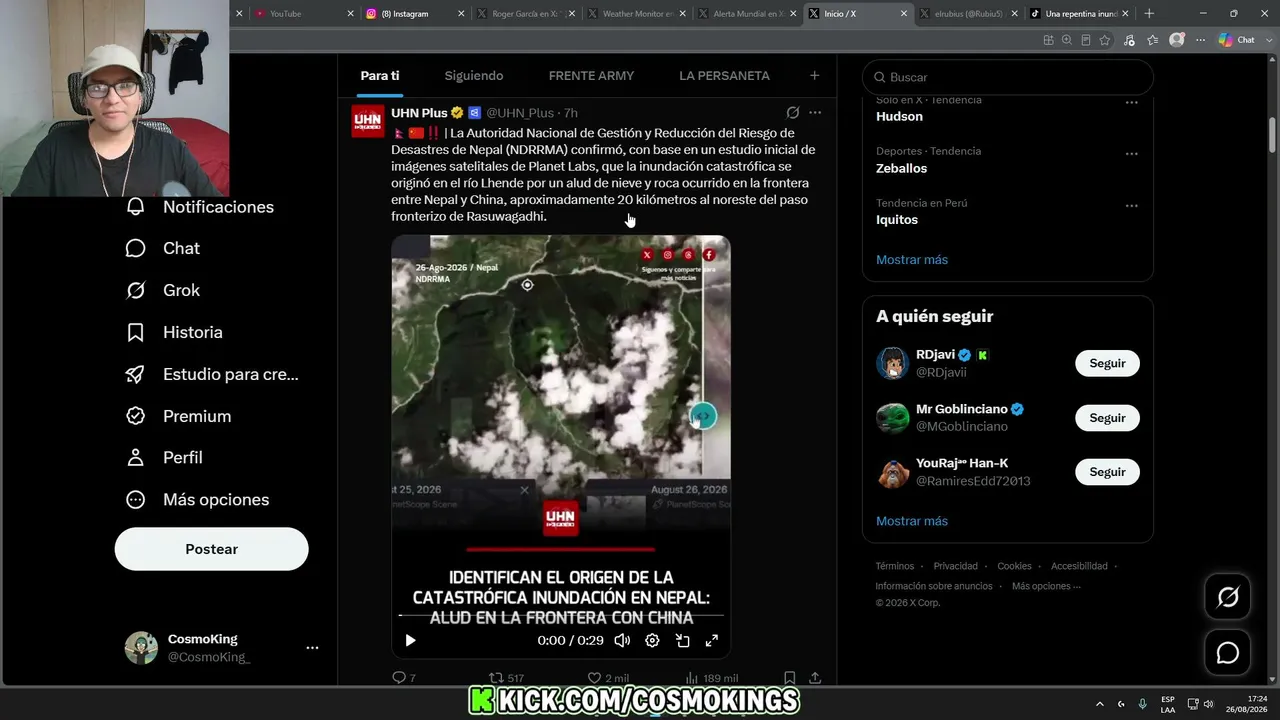The height and width of the screenshot is (720, 1280).
Task: Open the Cookies footer link
Action: pos(1014,566)
